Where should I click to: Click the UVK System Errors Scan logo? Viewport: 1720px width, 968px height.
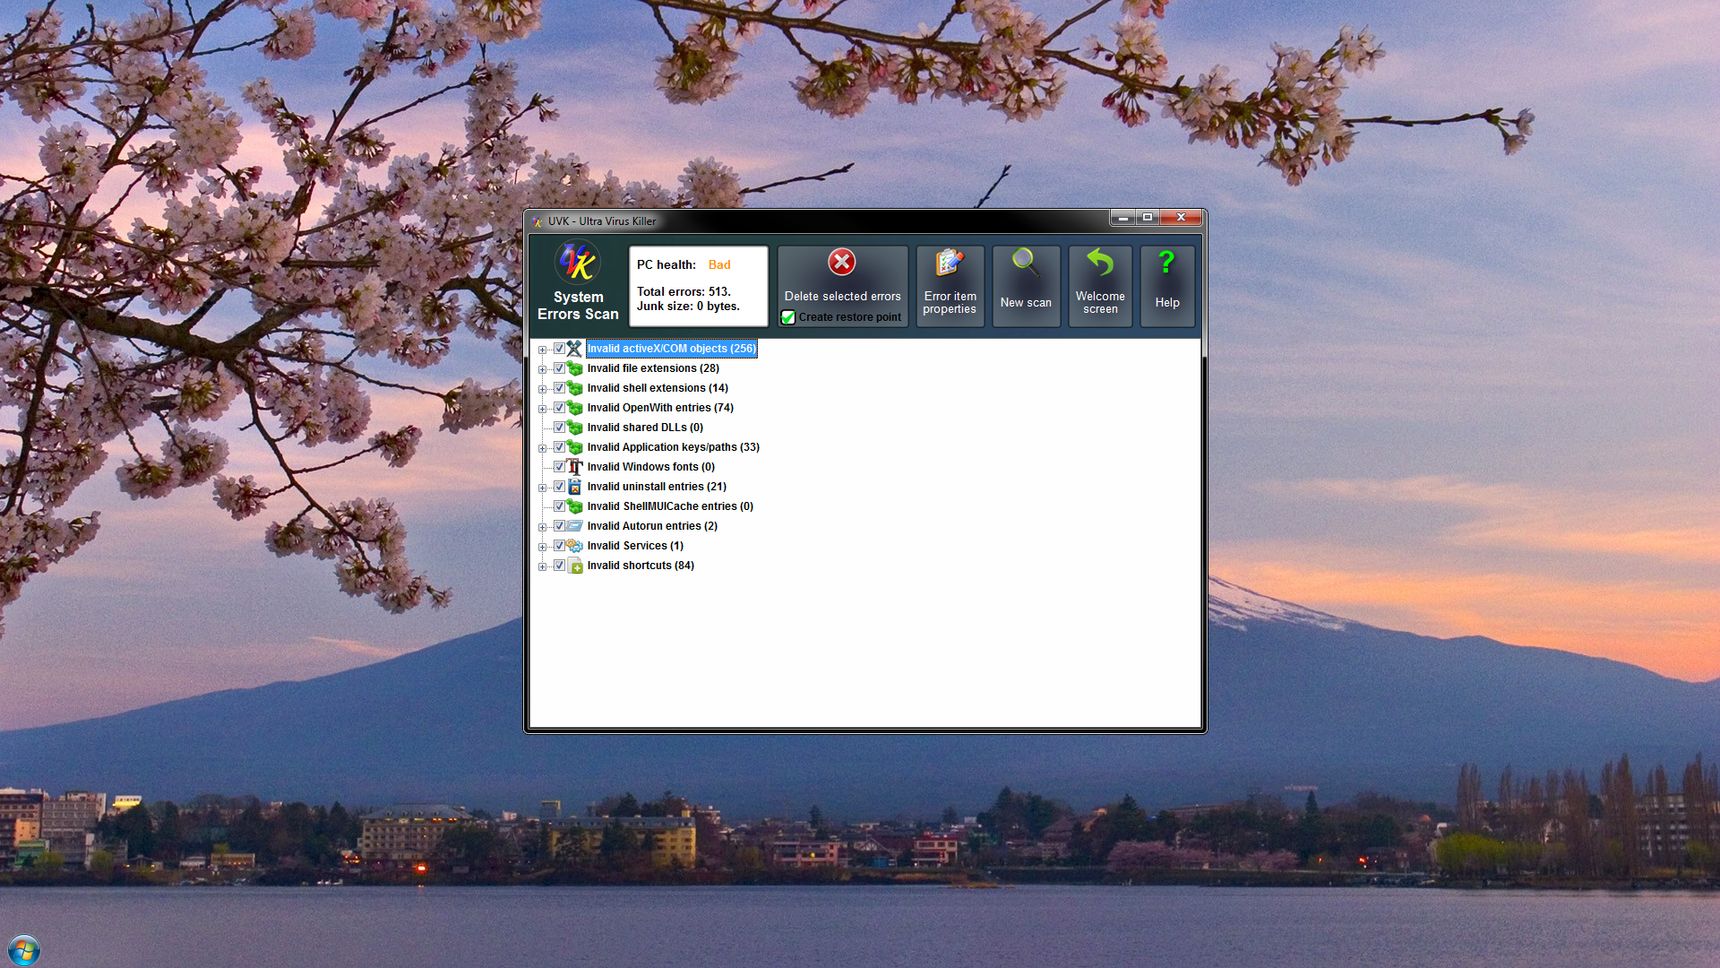(x=578, y=263)
